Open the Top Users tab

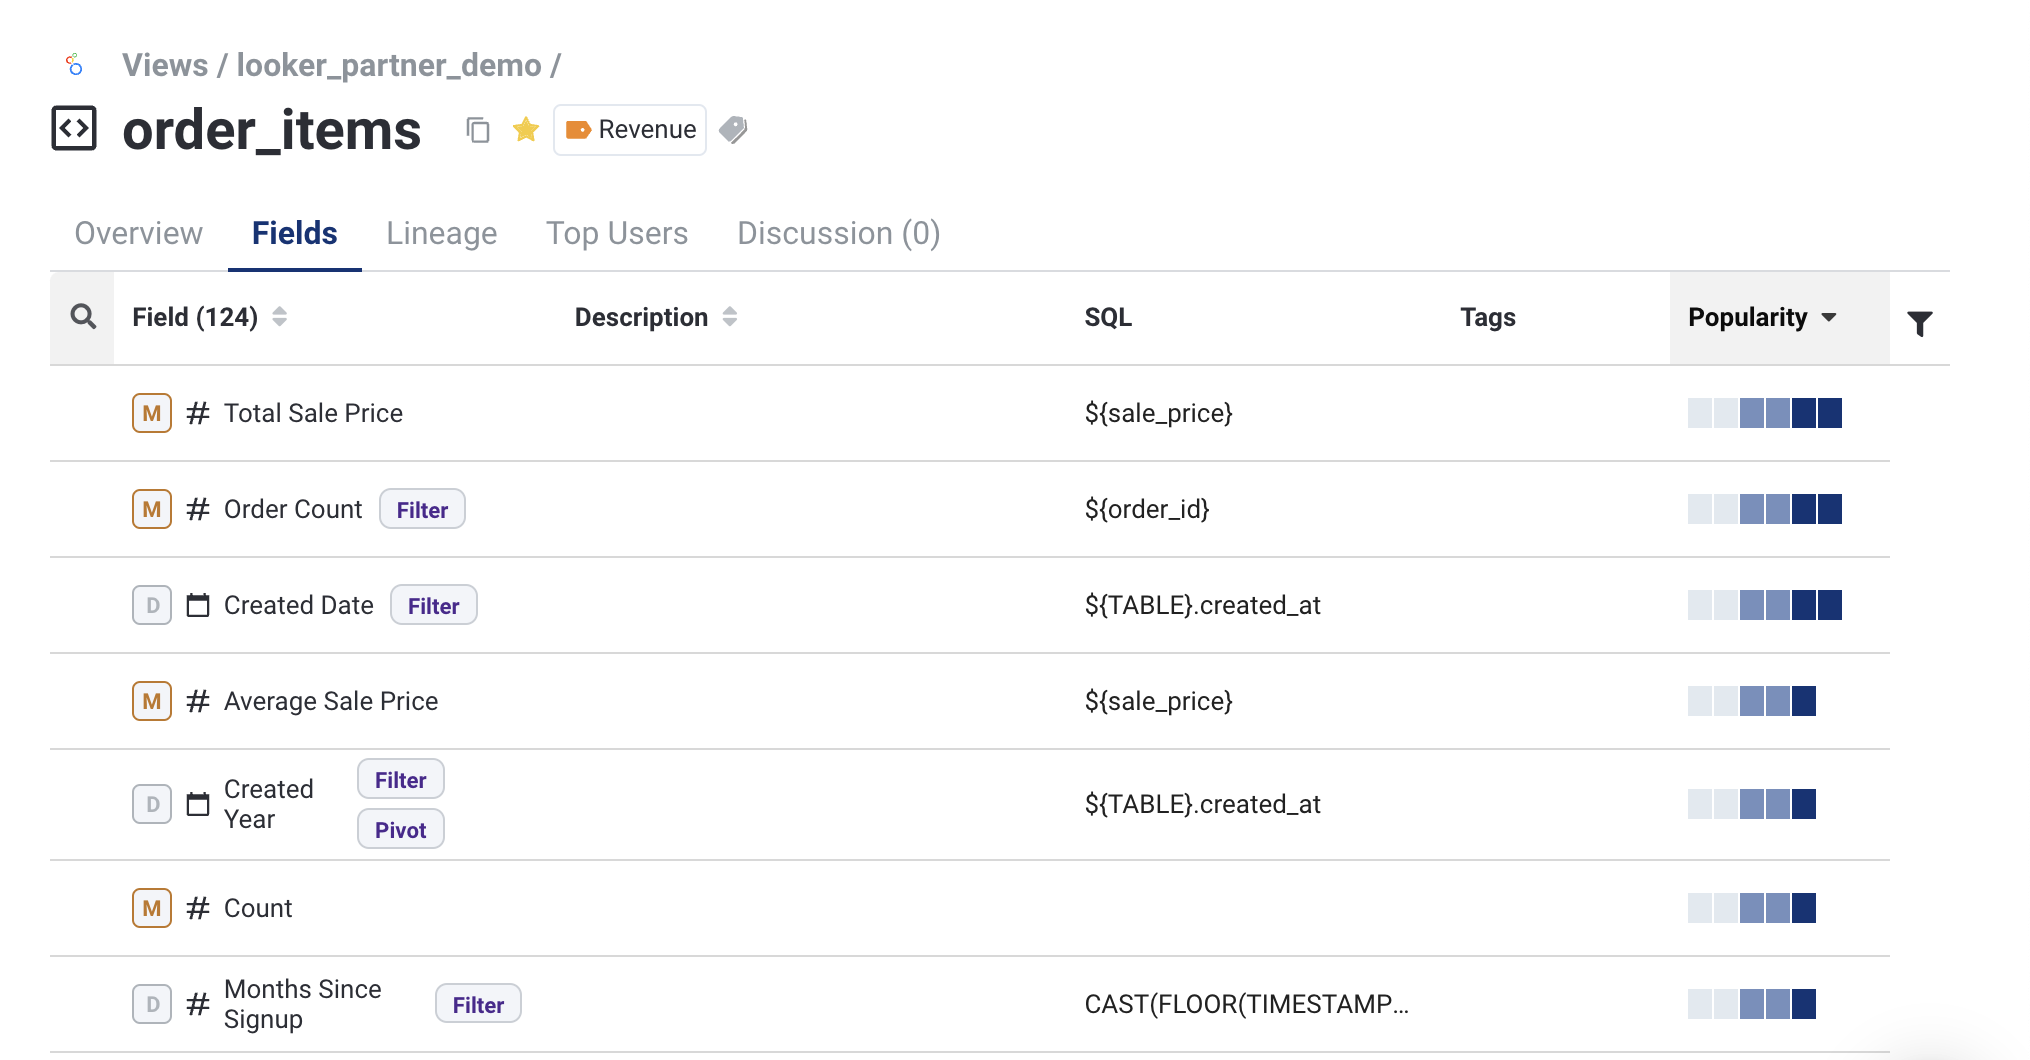click(x=617, y=233)
